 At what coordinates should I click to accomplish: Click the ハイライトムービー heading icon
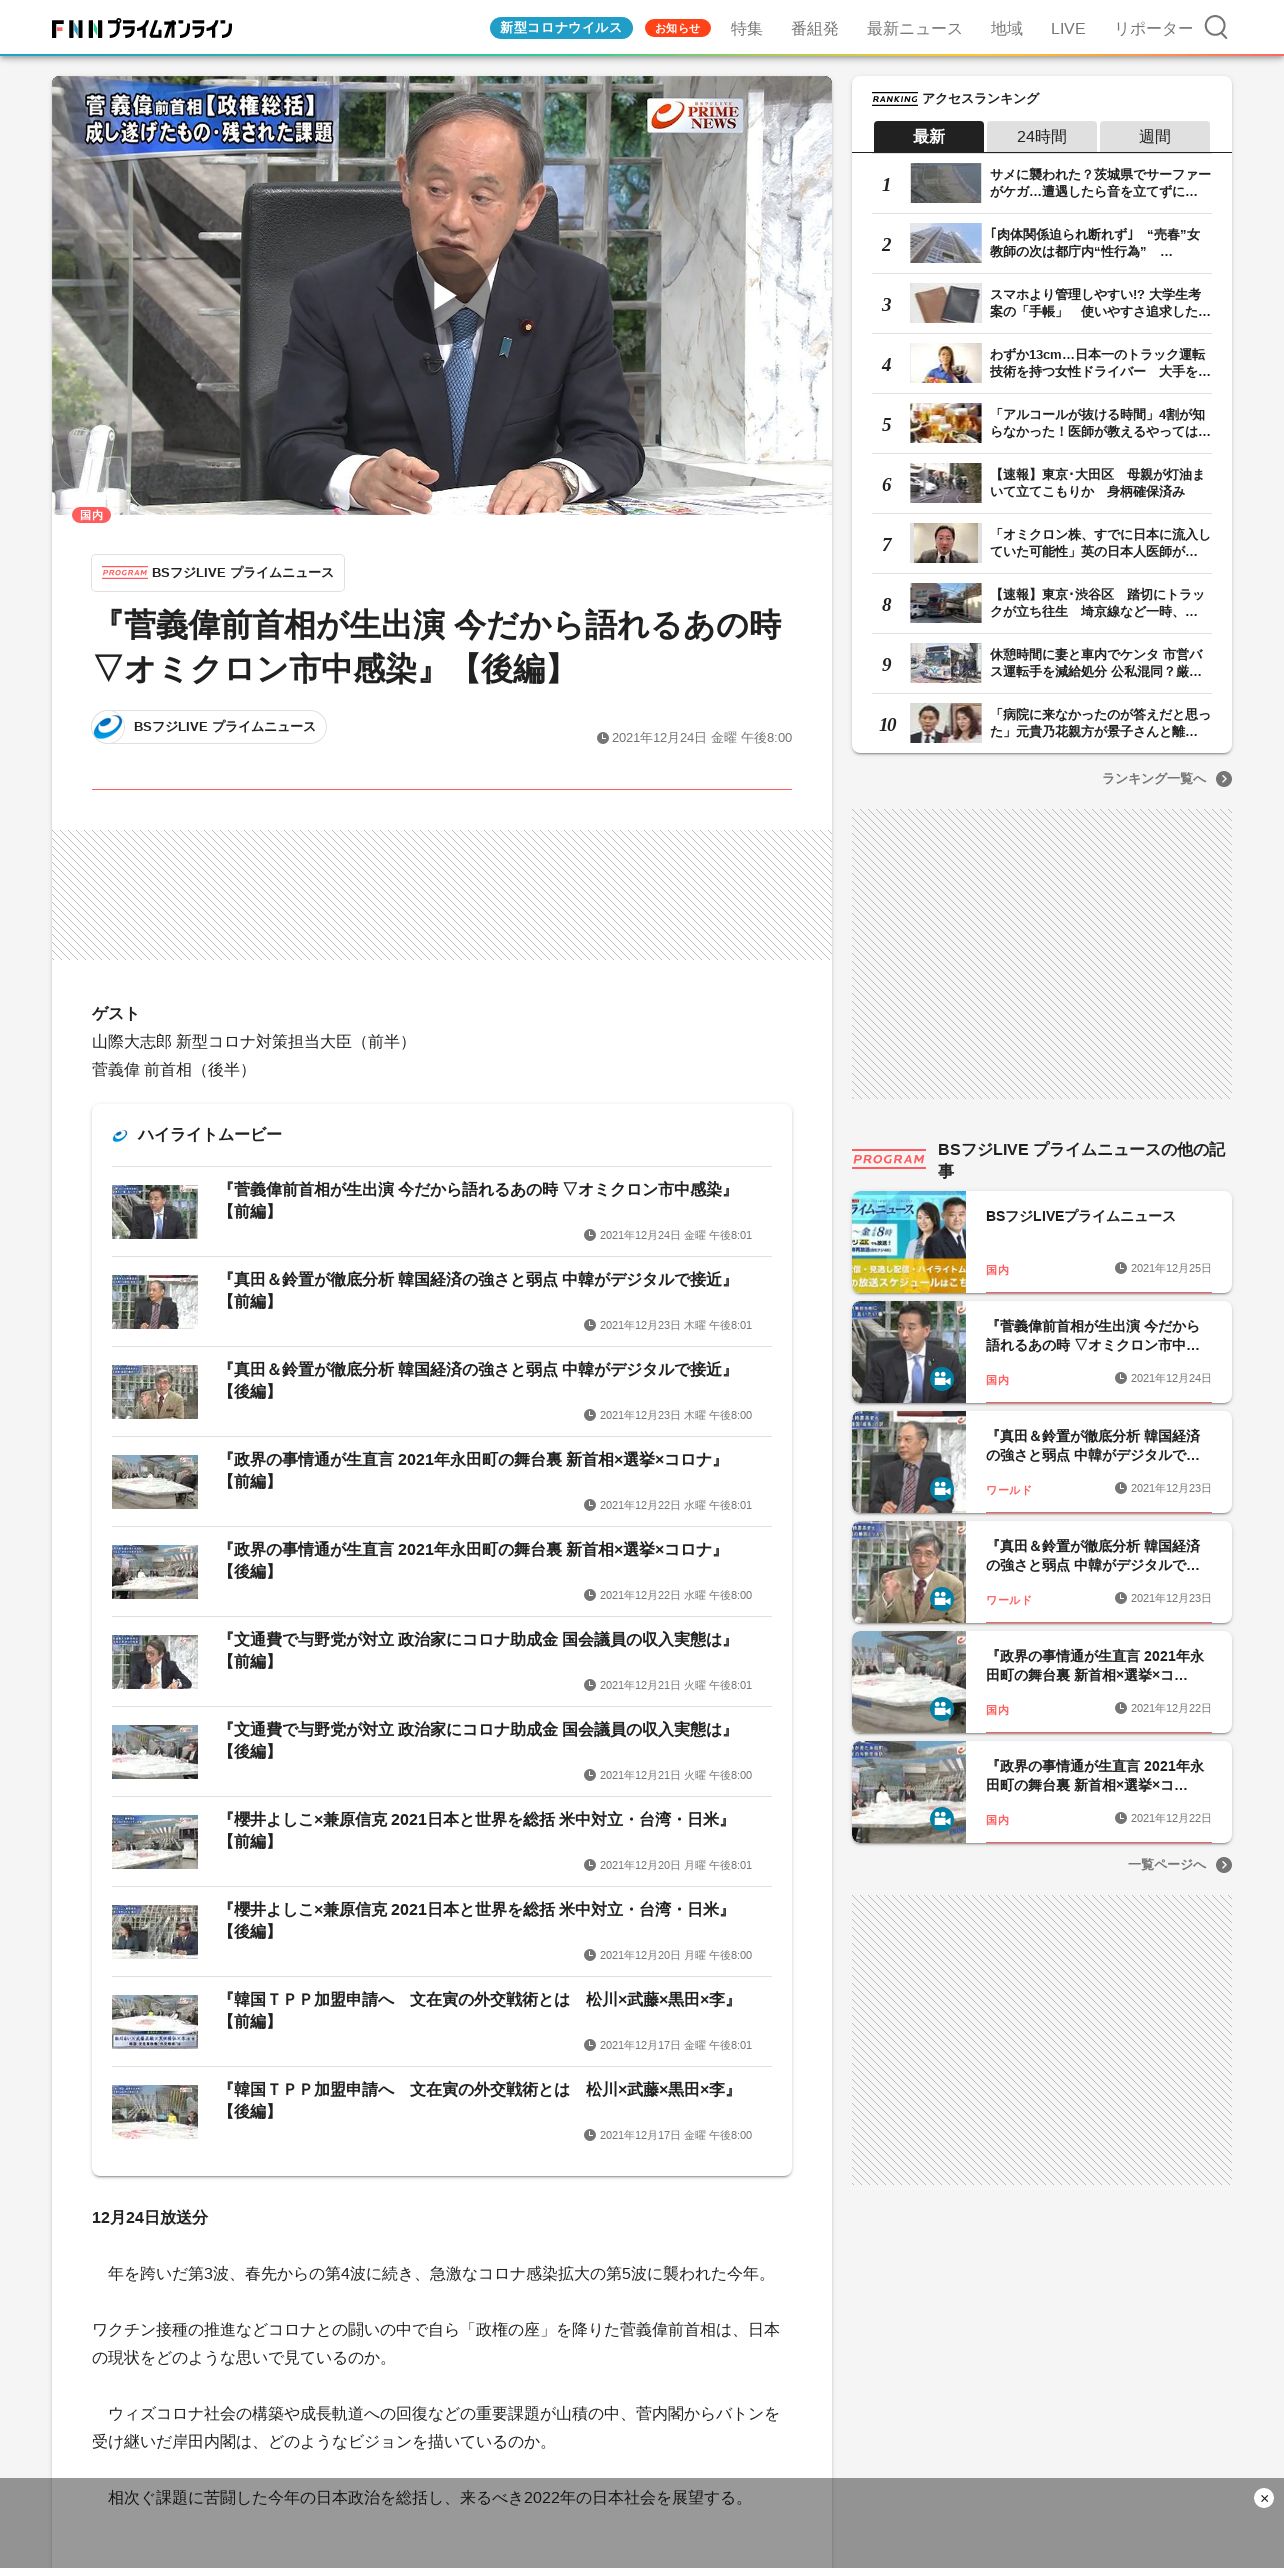coord(120,1135)
